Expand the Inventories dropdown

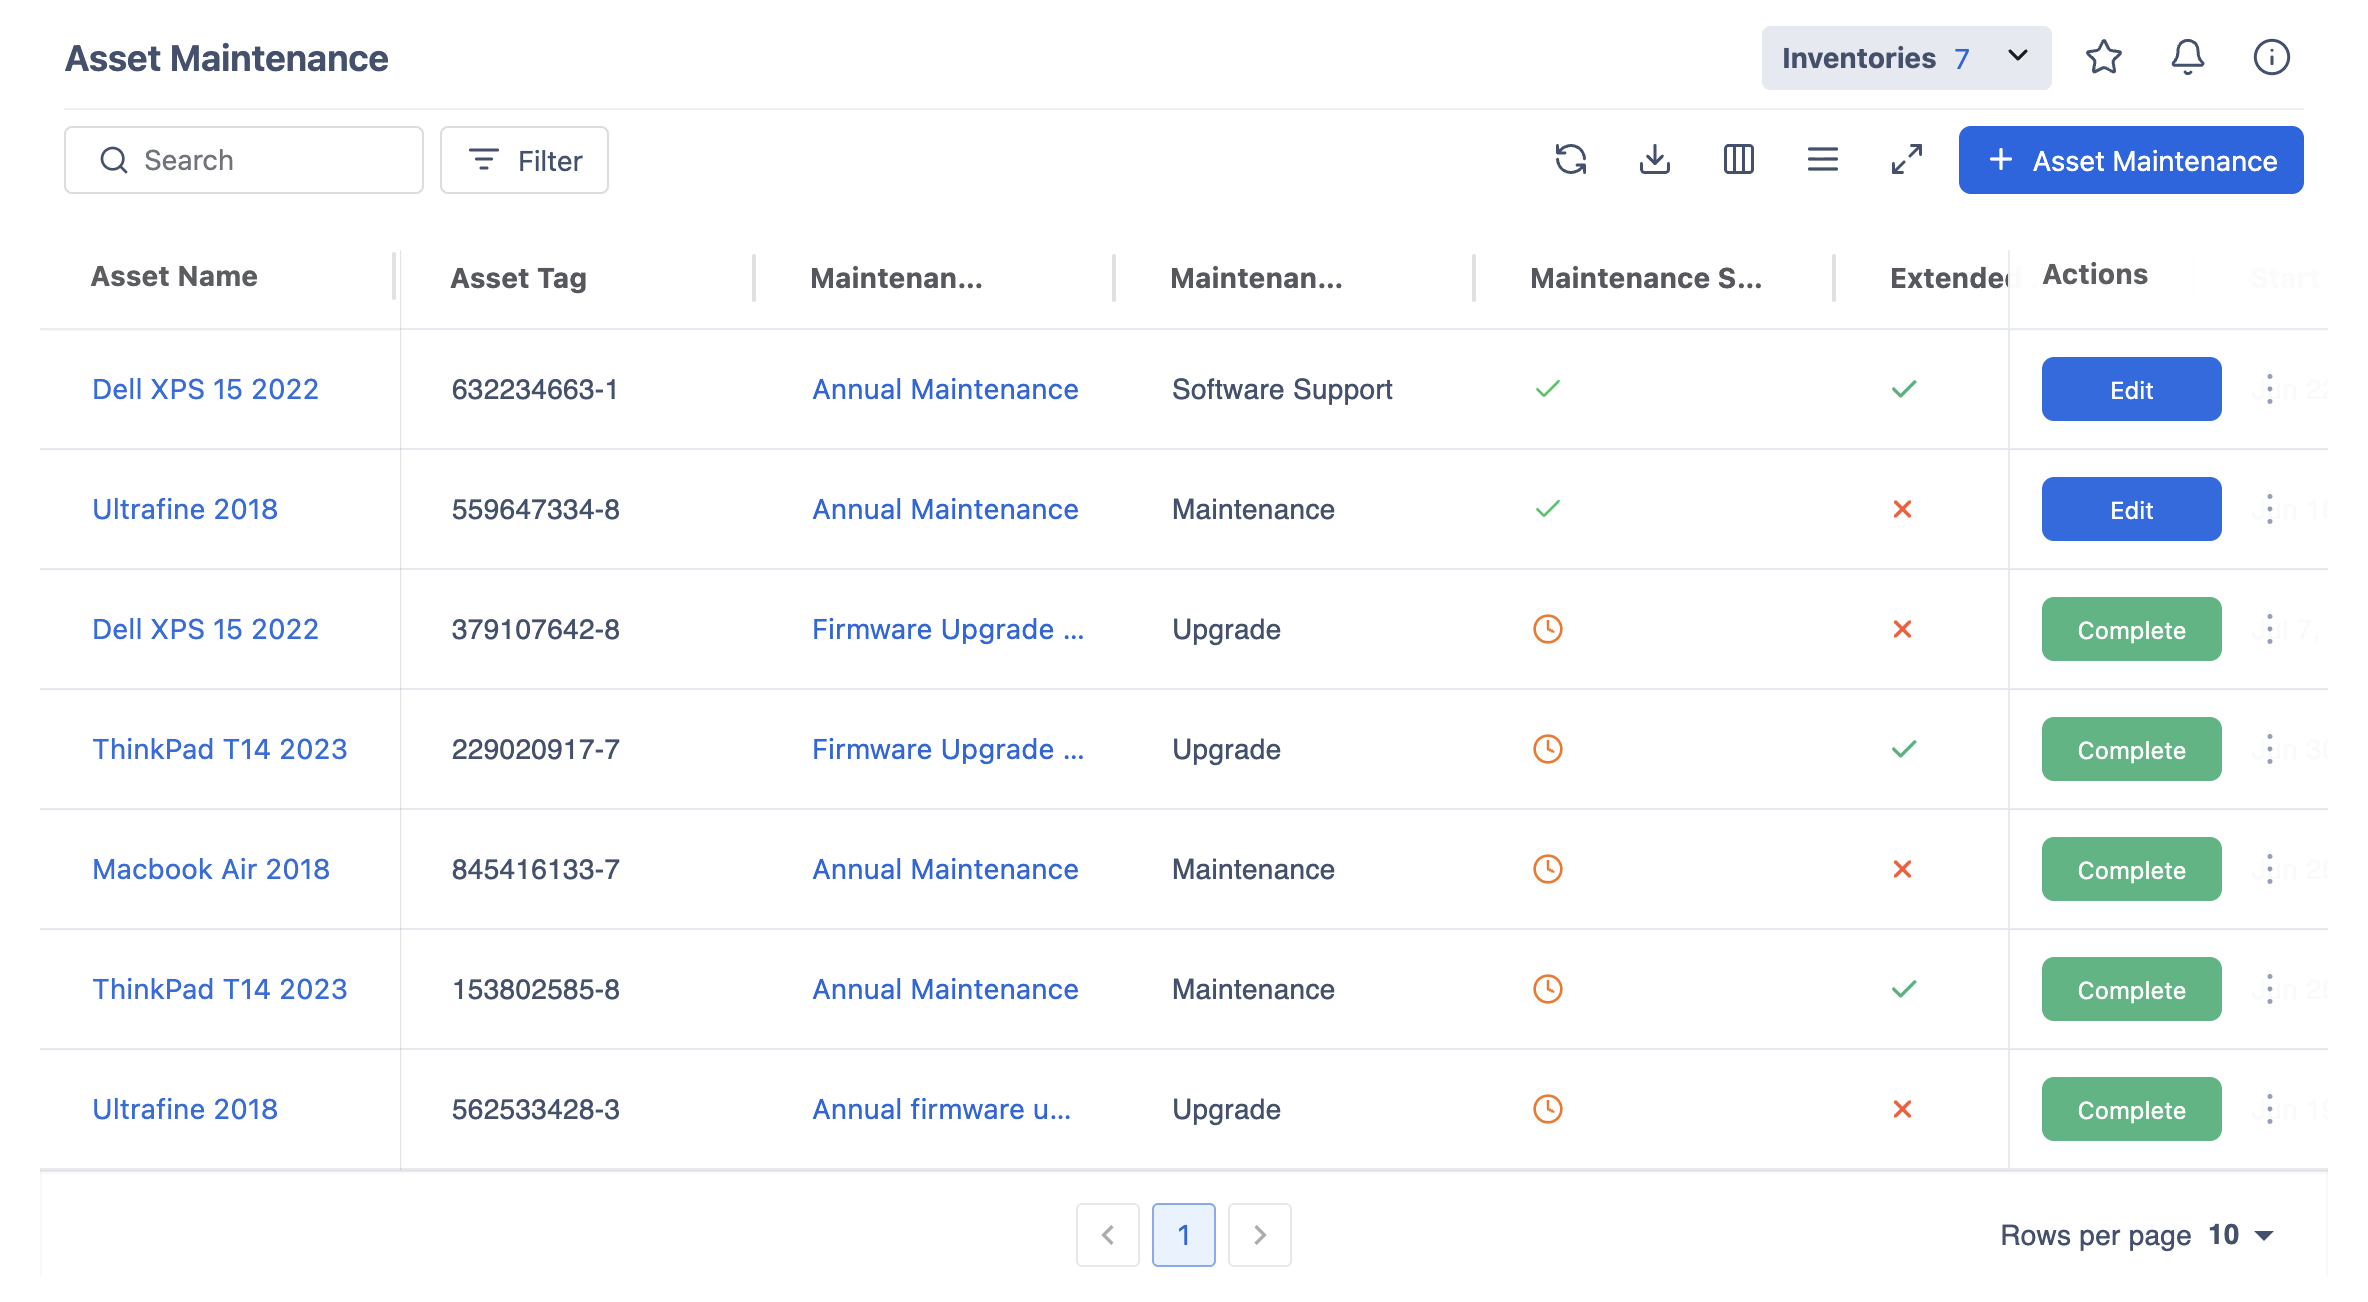pos(1907,58)
